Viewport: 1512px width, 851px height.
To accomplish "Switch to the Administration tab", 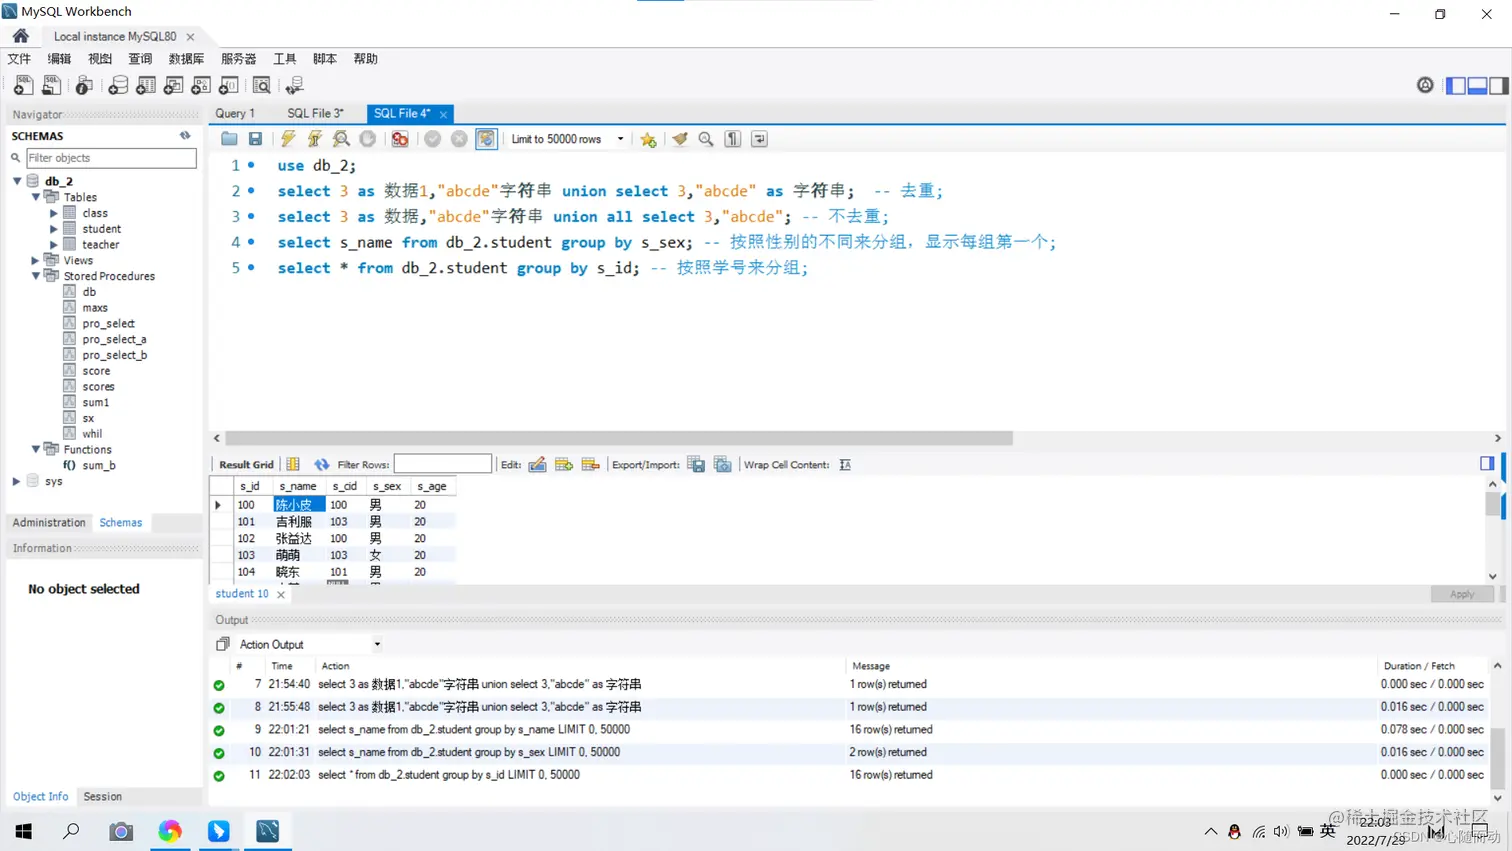I will (49, 523).
